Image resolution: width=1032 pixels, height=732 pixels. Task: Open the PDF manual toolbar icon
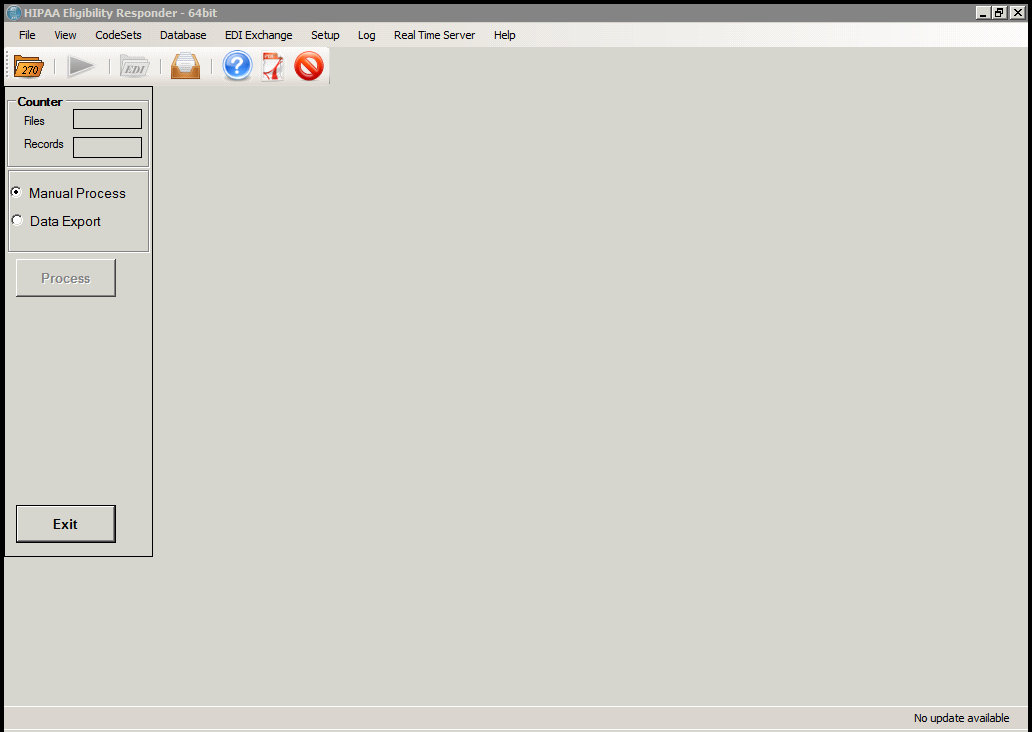point(273,66)
